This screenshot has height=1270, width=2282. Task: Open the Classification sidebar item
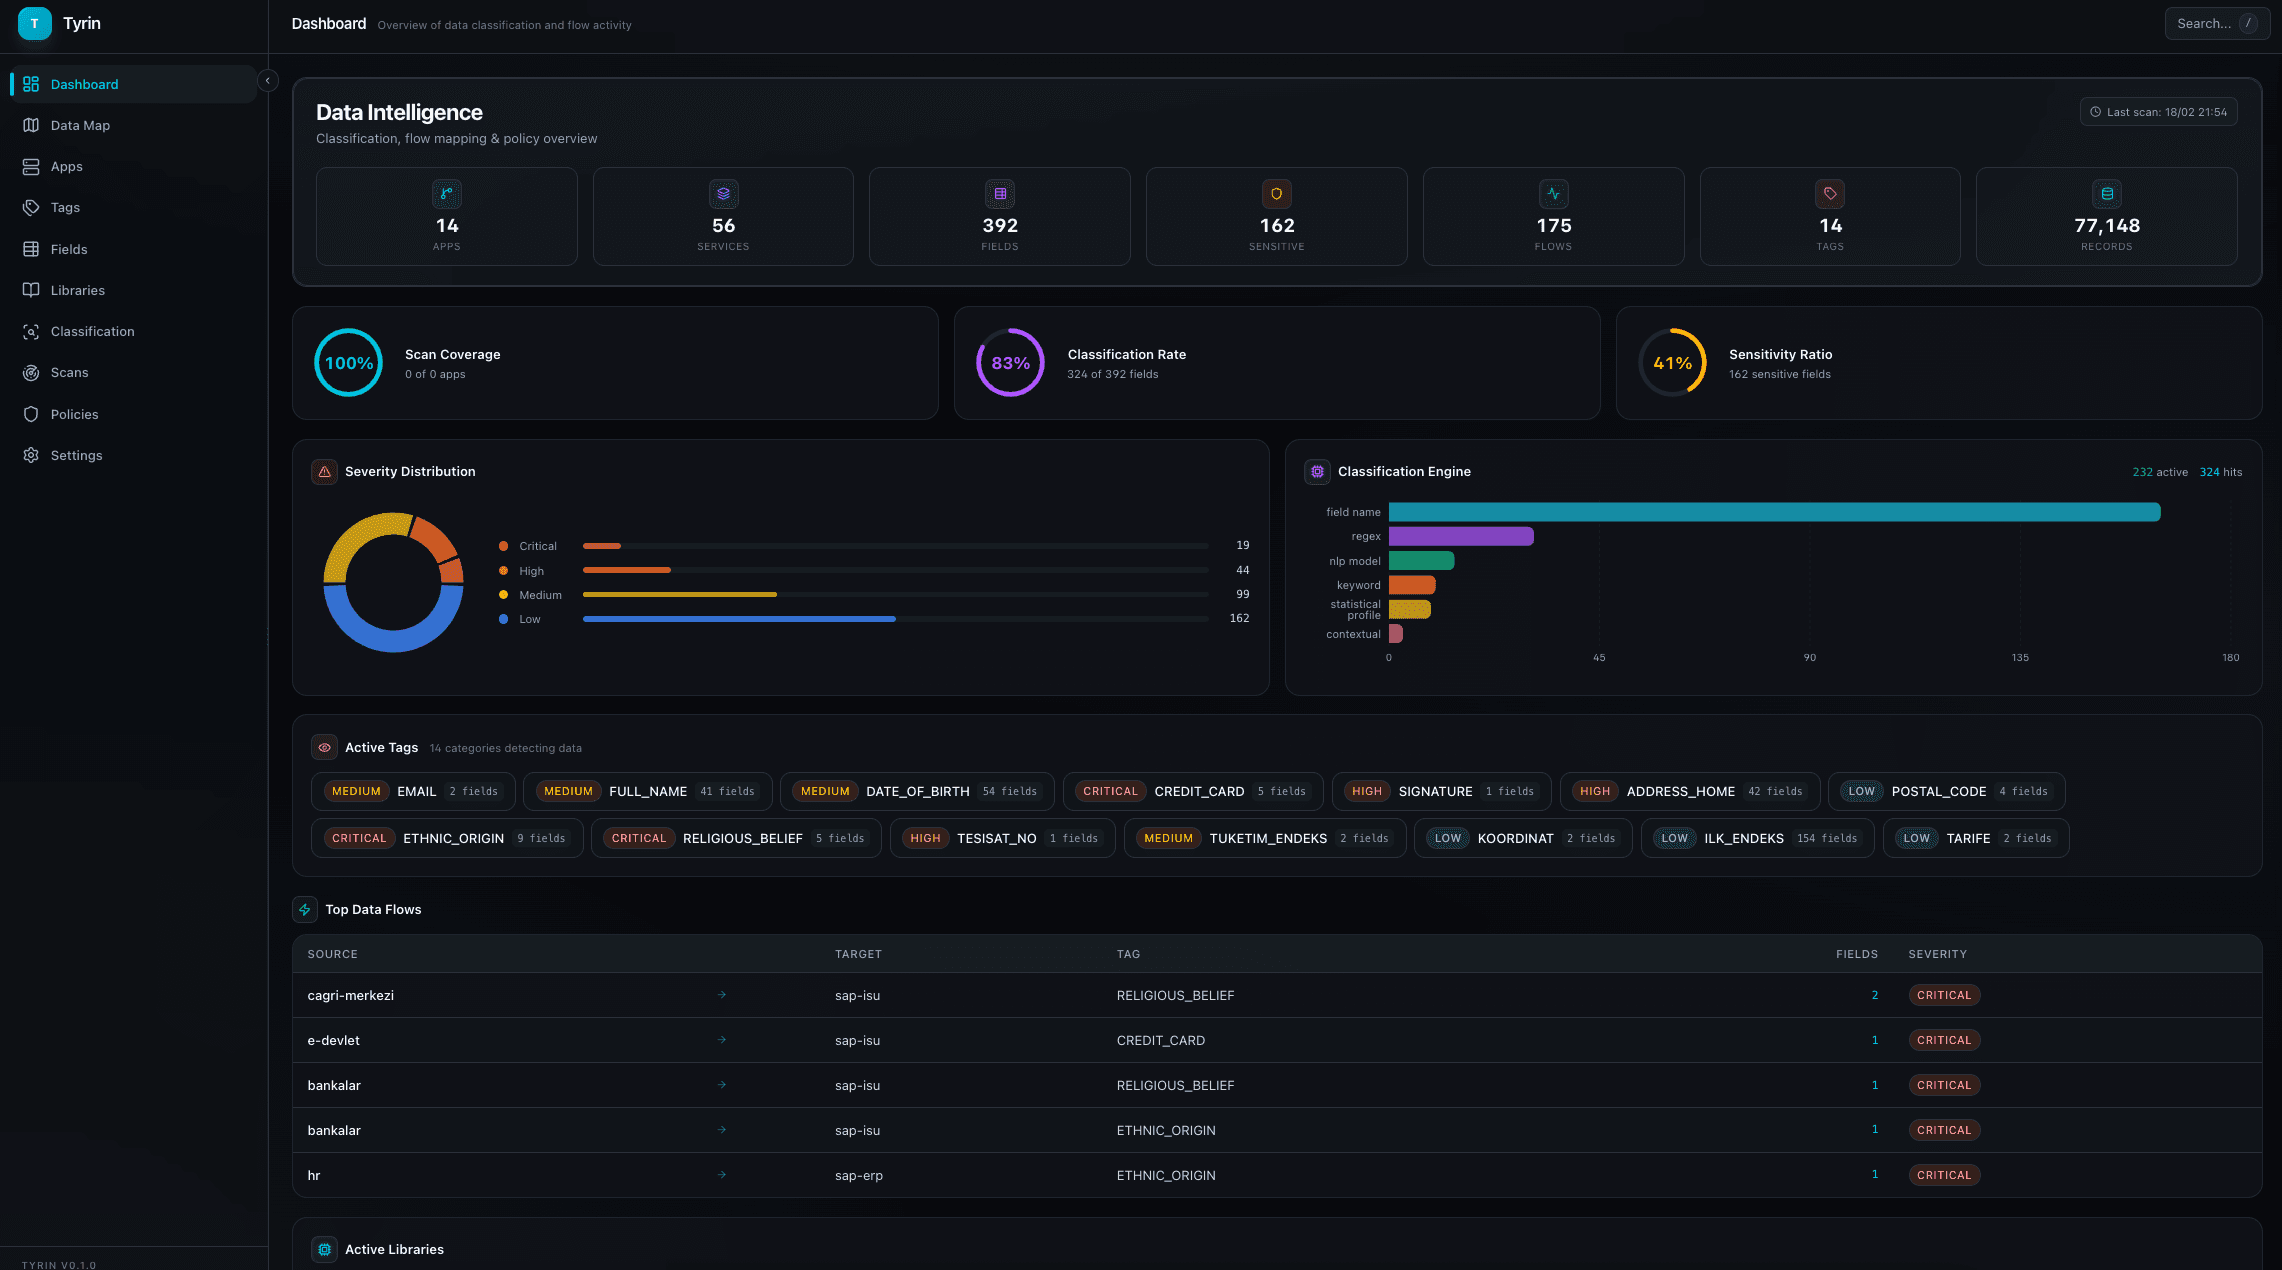point(92,331)
